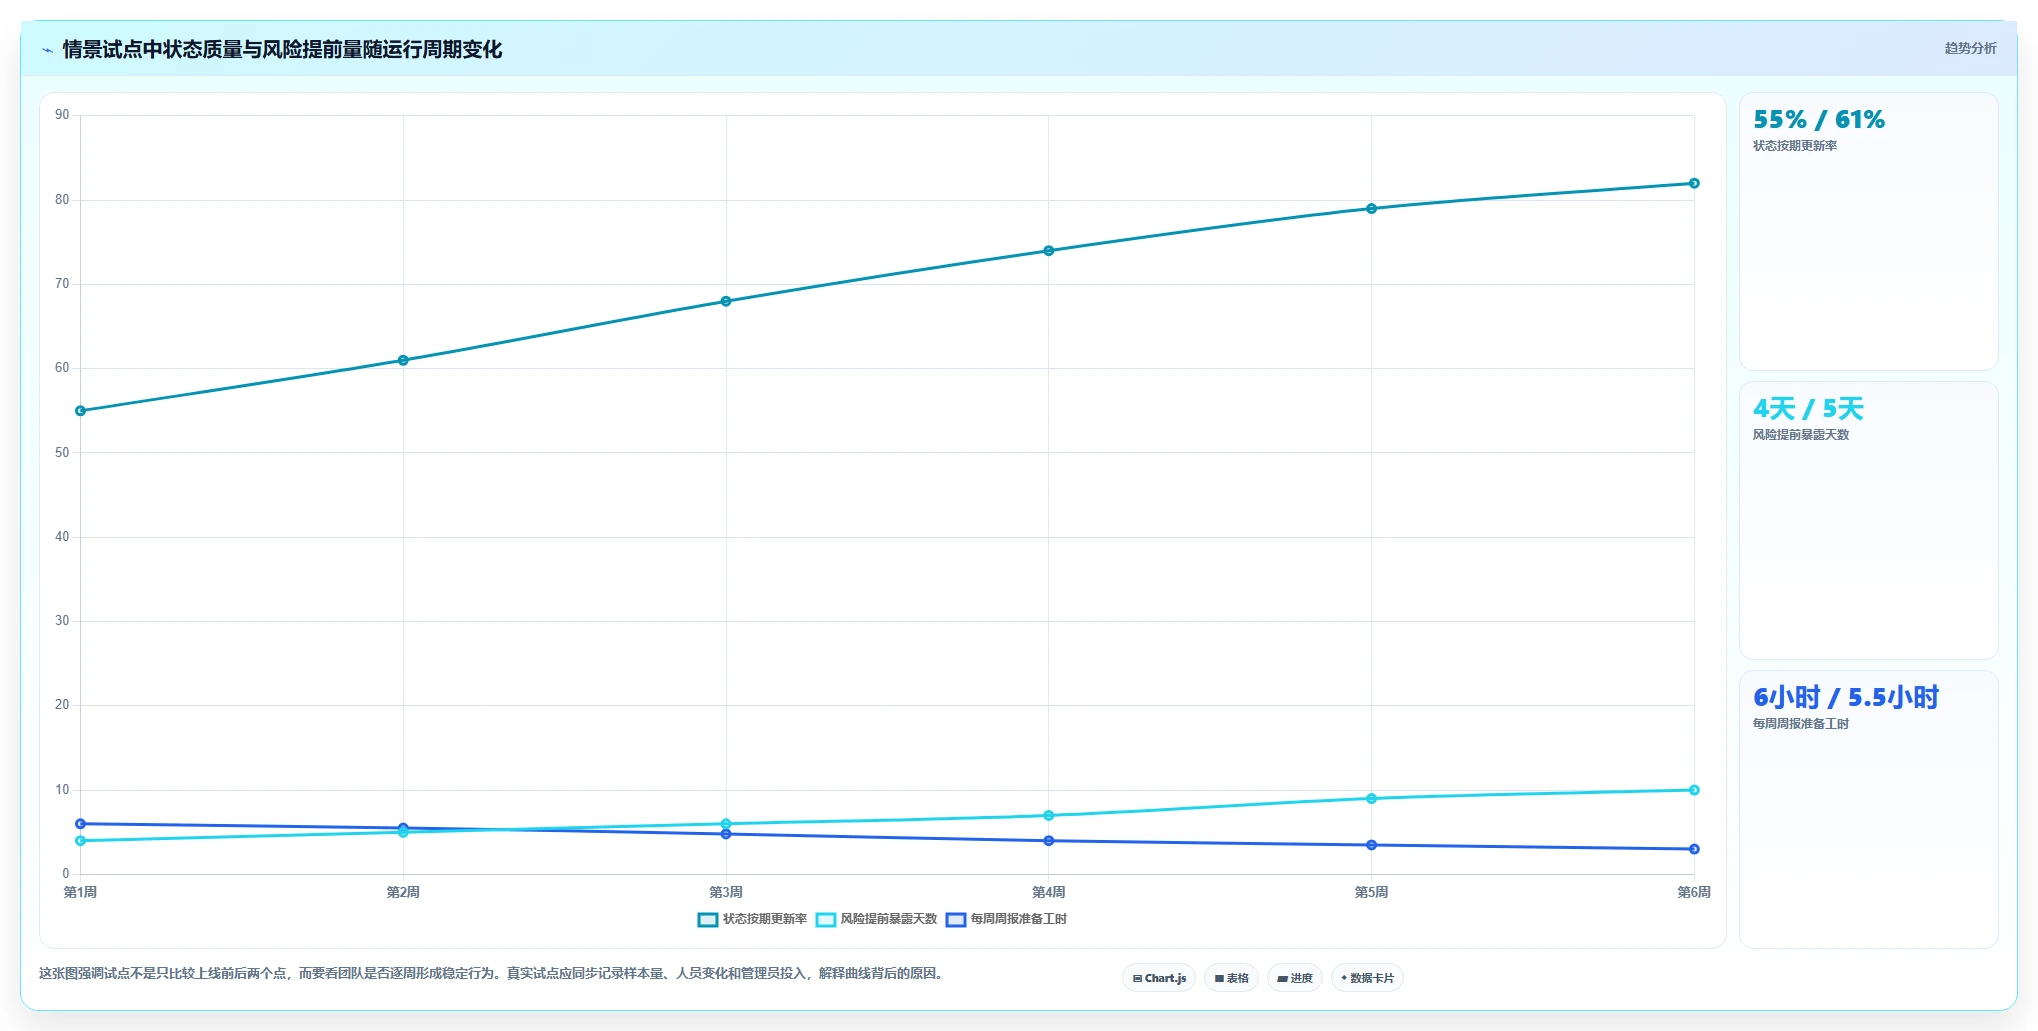Select the 数据卡片 tag
2038x1031 pixels.
pyautogui.click(x=1366, y=978)
